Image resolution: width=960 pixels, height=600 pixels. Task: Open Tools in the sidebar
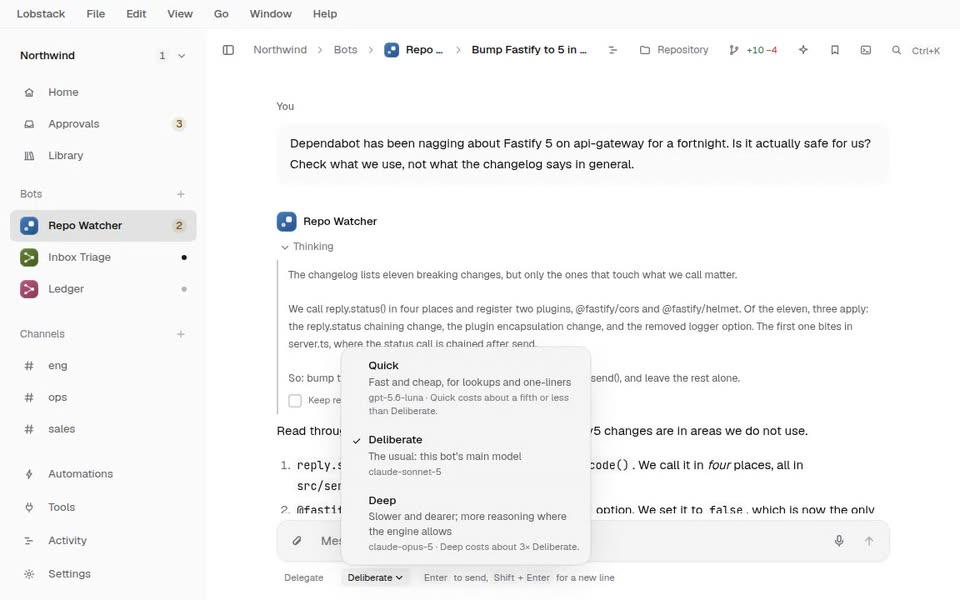point(103,507)
